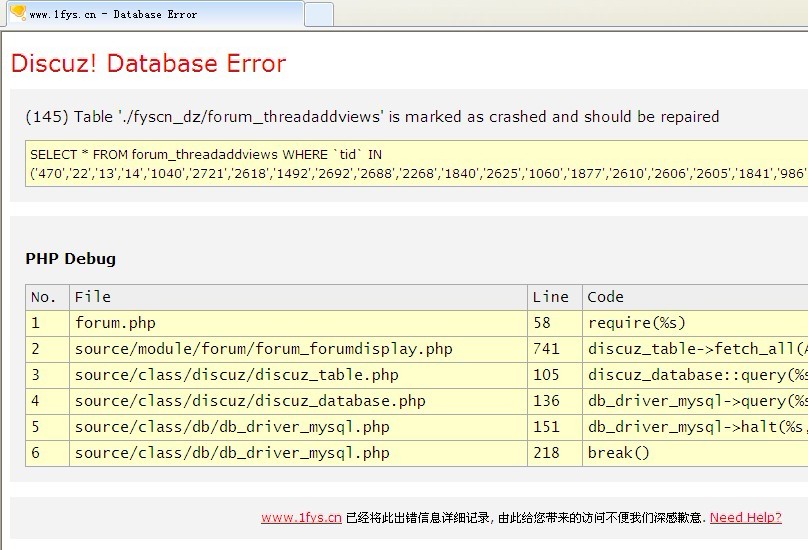Image resolution: width=808 pixels, height=550 pixels.
Task: Select the 'forum.php' file cell
Action: (298, 323)
